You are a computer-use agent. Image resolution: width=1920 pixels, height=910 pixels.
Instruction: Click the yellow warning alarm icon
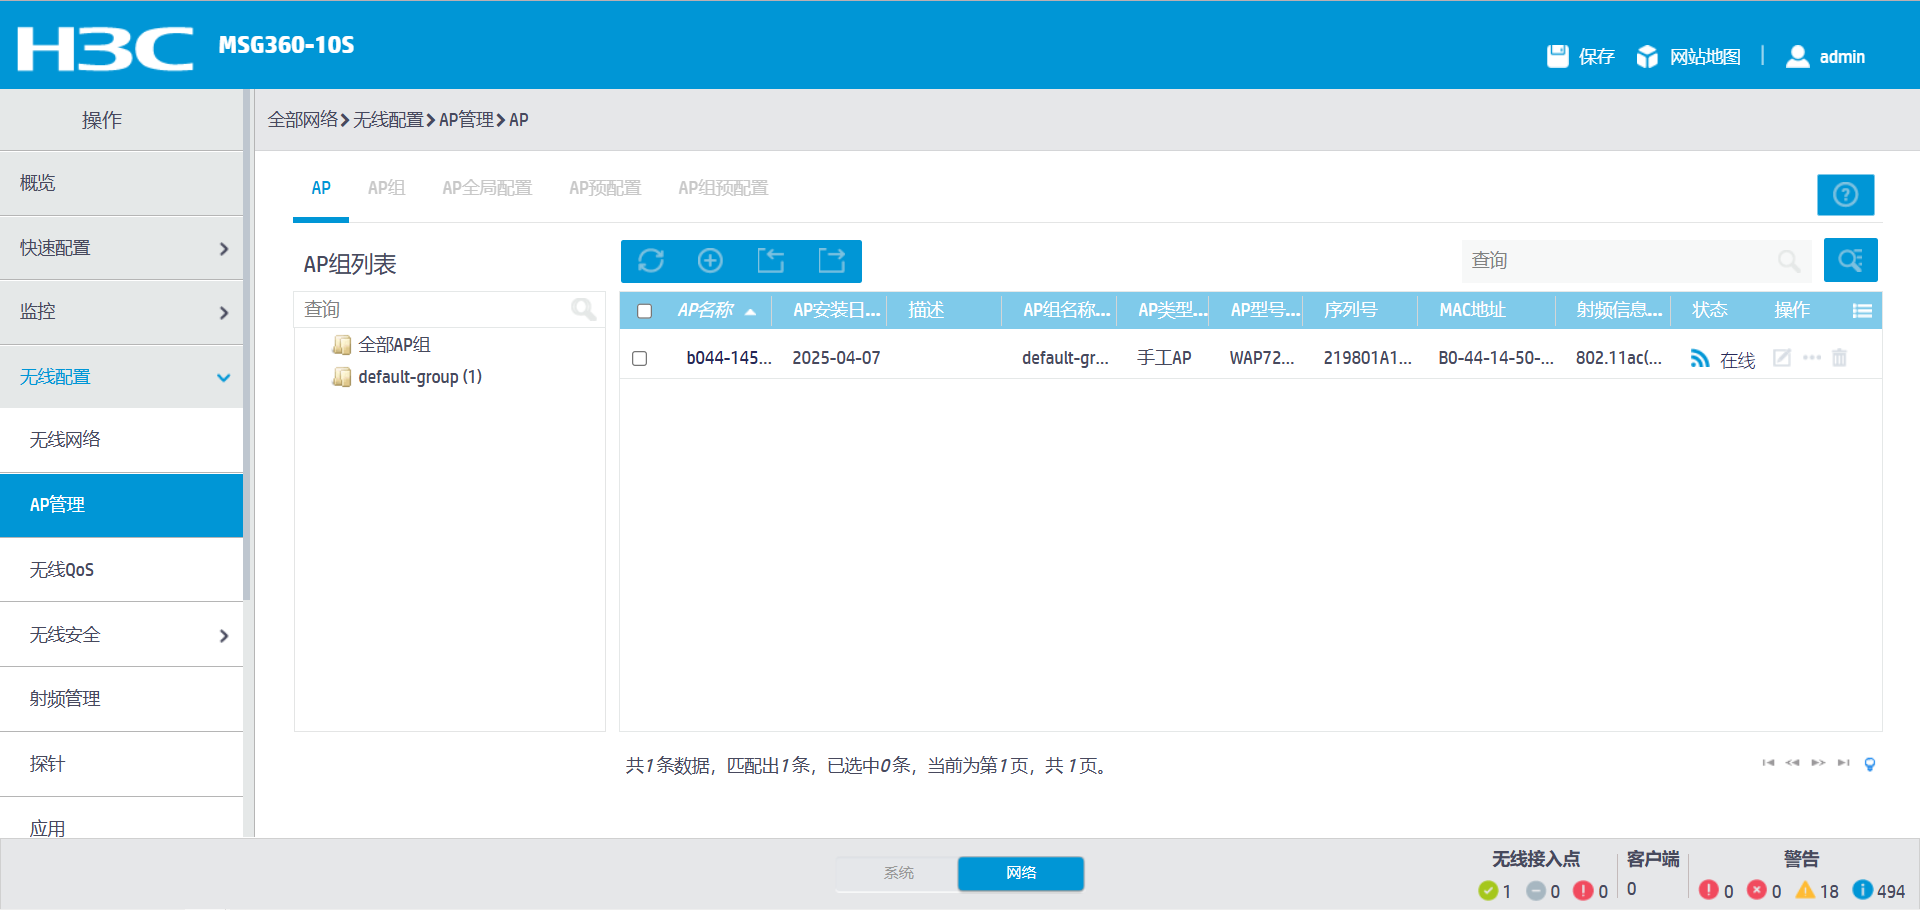click(1805, 889)
